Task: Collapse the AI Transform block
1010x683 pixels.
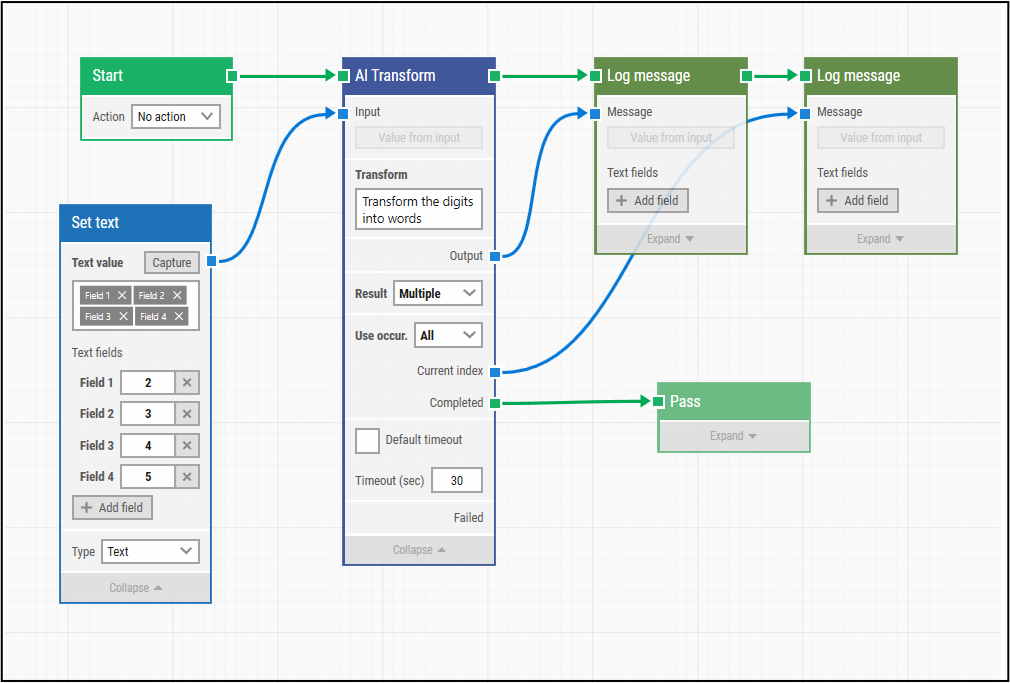Action: 419,550
